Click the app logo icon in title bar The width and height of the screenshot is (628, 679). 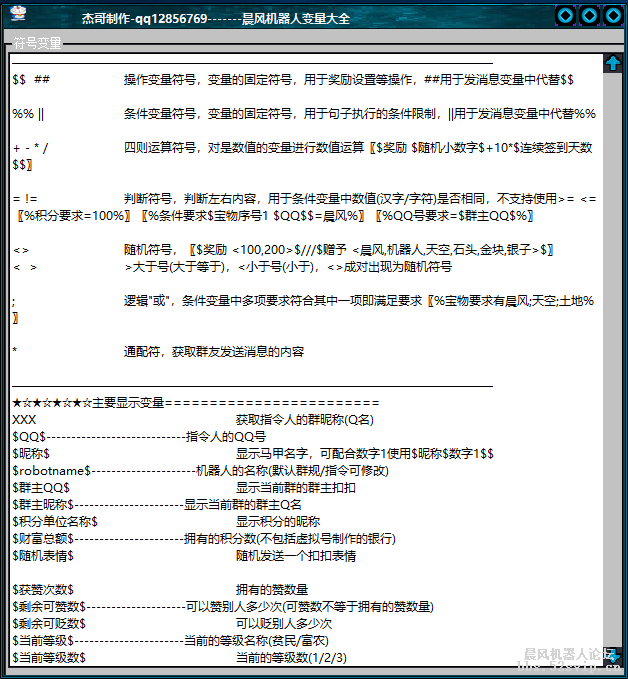pyautogui.click(x=18, y=14)
